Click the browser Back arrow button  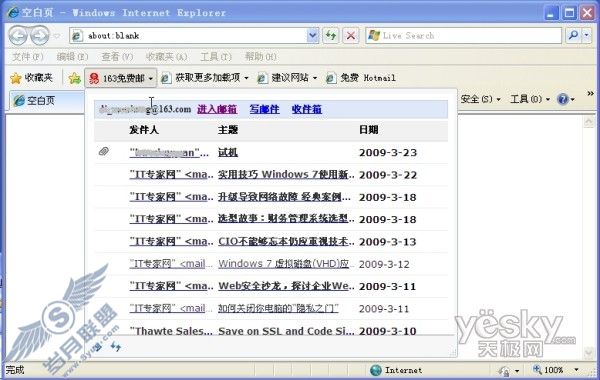[18, 36]
